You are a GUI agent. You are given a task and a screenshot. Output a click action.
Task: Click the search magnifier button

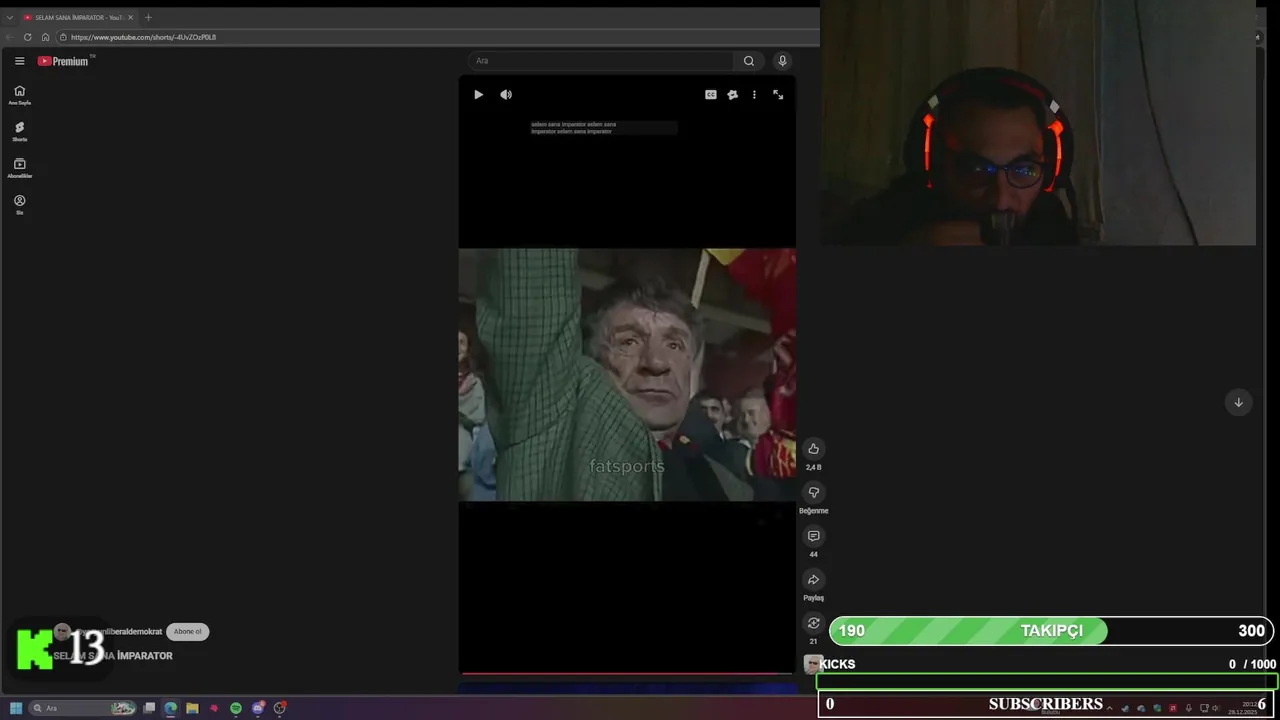(748, 61)
